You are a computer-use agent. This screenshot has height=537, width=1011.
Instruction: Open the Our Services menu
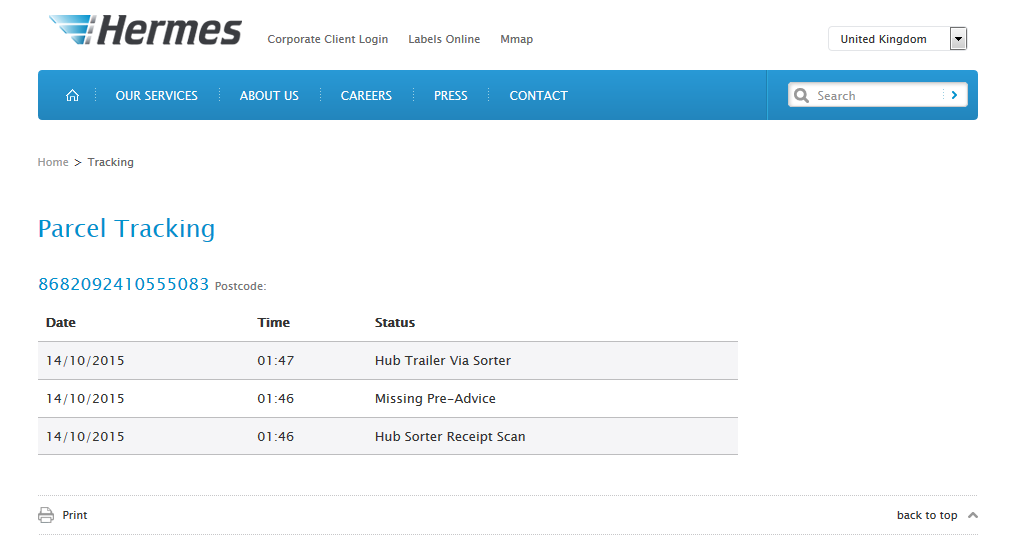(x=157, y=95)
